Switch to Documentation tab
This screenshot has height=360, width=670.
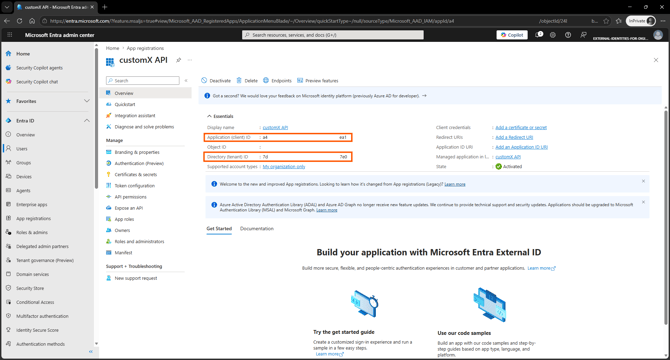257,228
